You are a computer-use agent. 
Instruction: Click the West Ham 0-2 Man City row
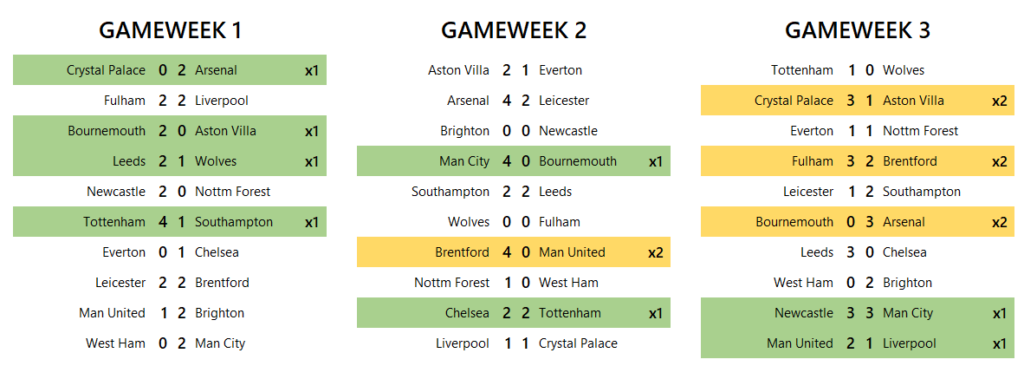point(170,343)
